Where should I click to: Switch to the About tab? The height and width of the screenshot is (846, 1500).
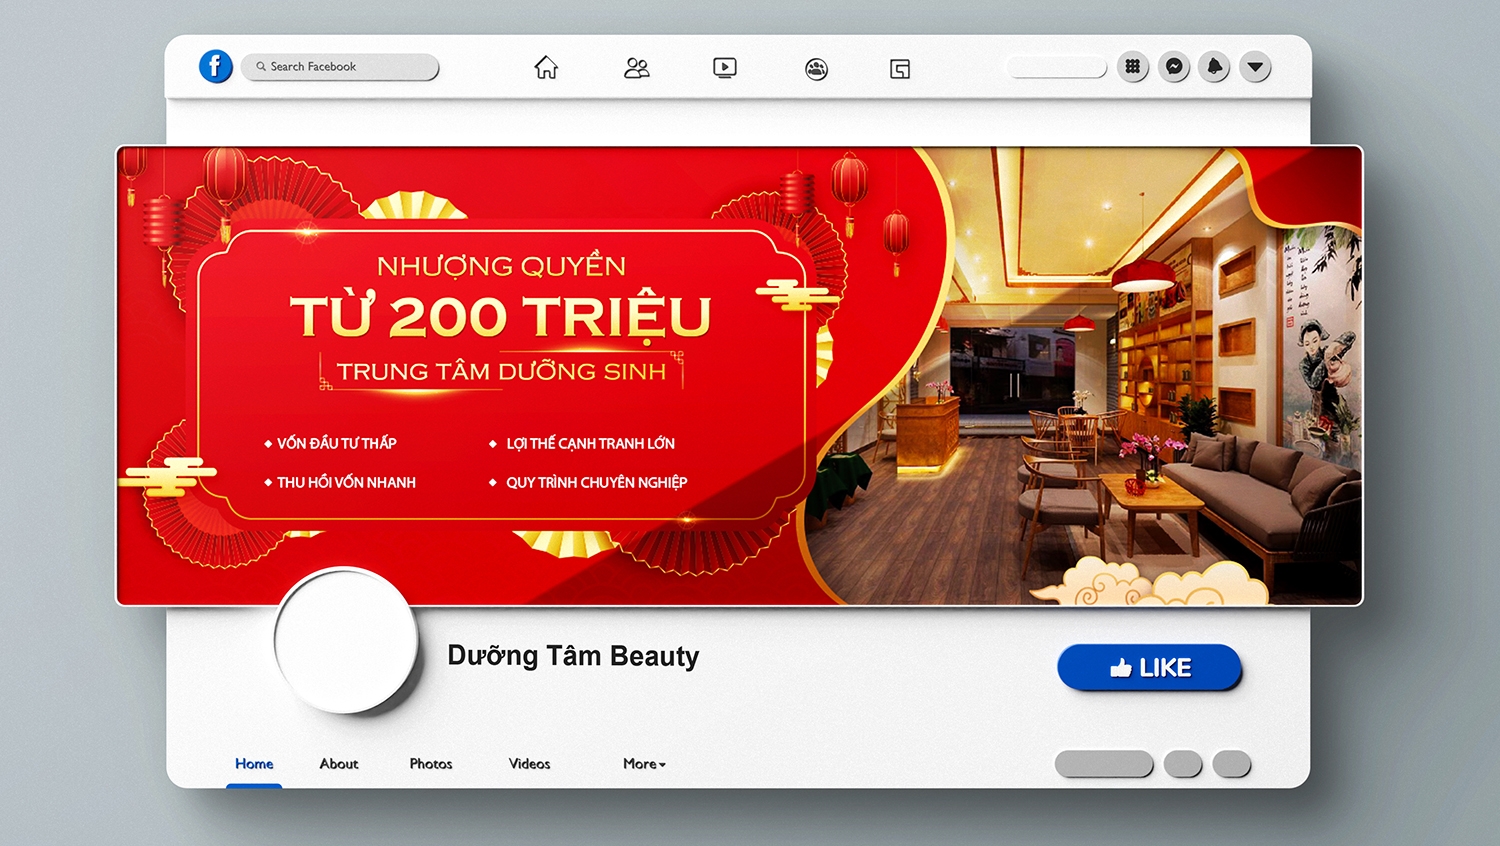pyautogui.click(x=339, y=764)
